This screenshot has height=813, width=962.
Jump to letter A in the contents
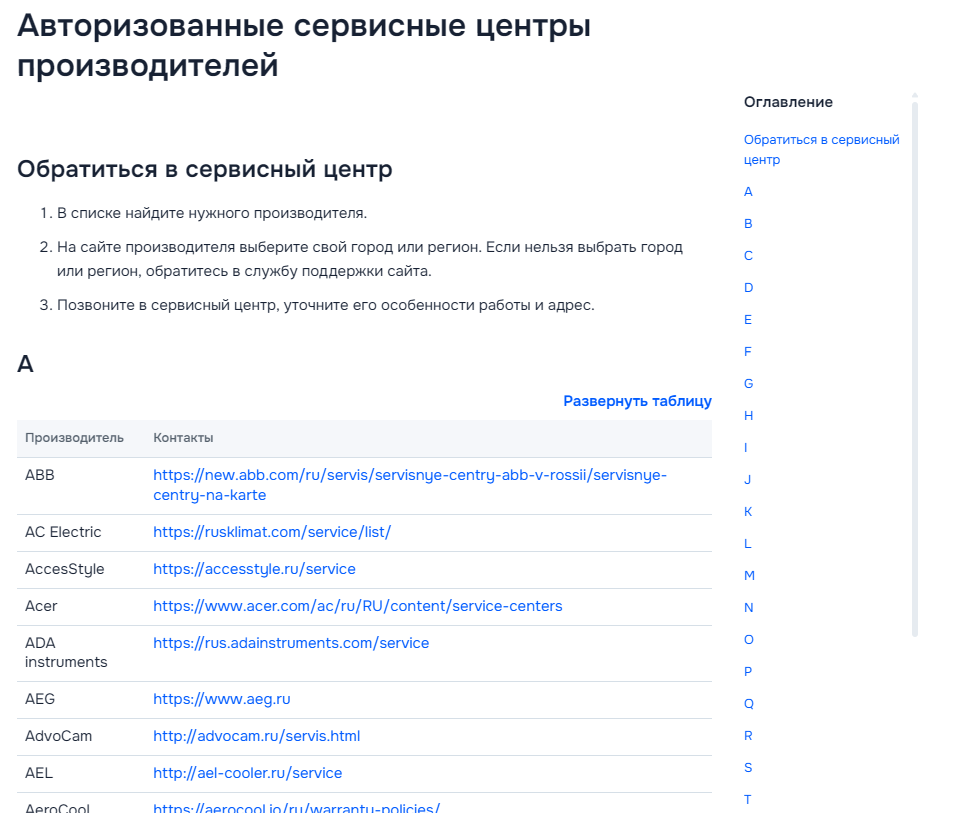[x=748, y=191]
